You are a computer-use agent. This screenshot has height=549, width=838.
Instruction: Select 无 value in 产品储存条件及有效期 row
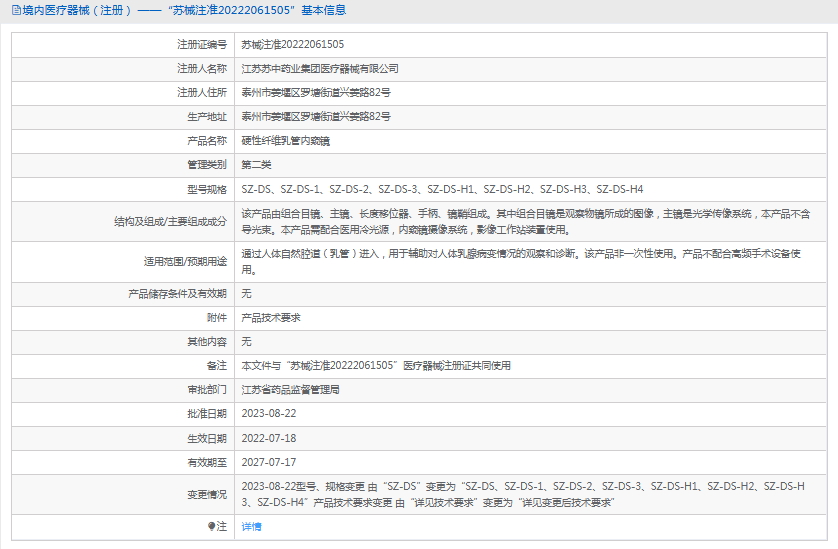246,293
